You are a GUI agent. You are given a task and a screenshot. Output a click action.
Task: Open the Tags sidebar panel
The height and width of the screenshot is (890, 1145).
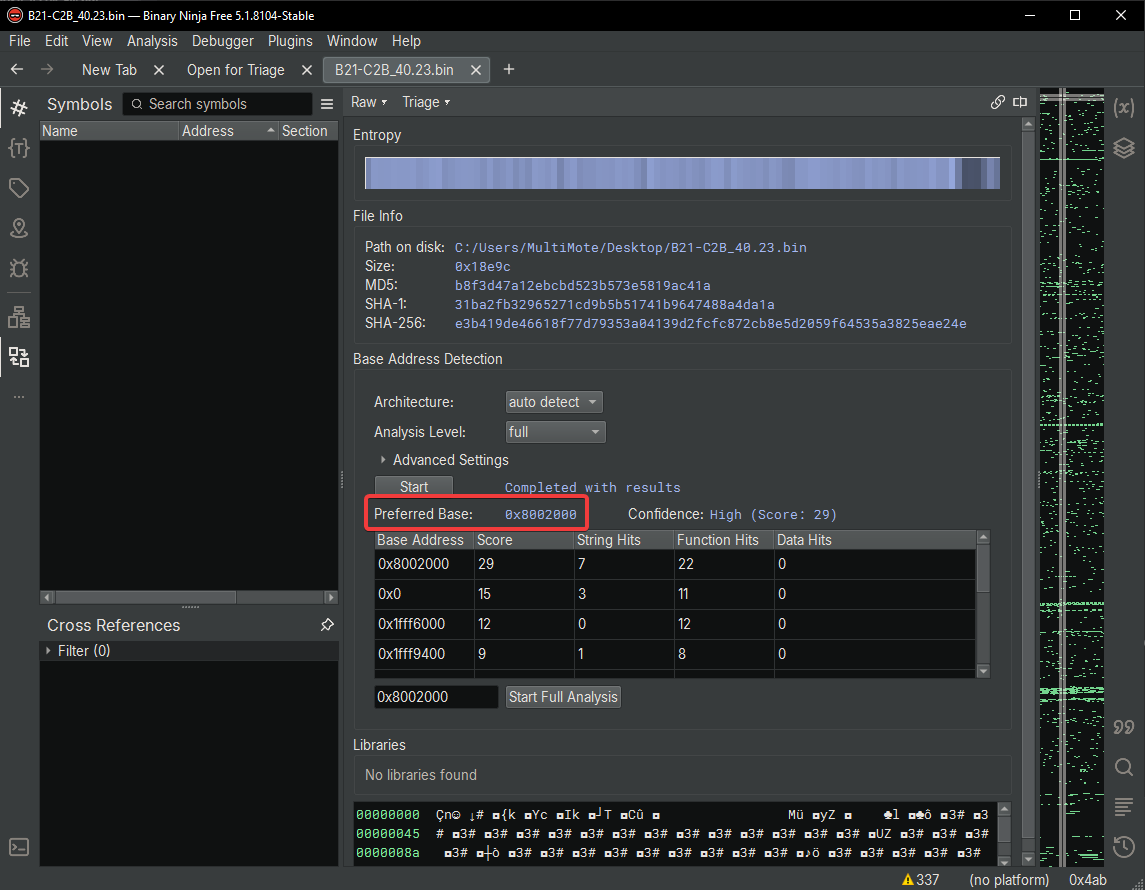pyautogui.click(x=19, y=188)
